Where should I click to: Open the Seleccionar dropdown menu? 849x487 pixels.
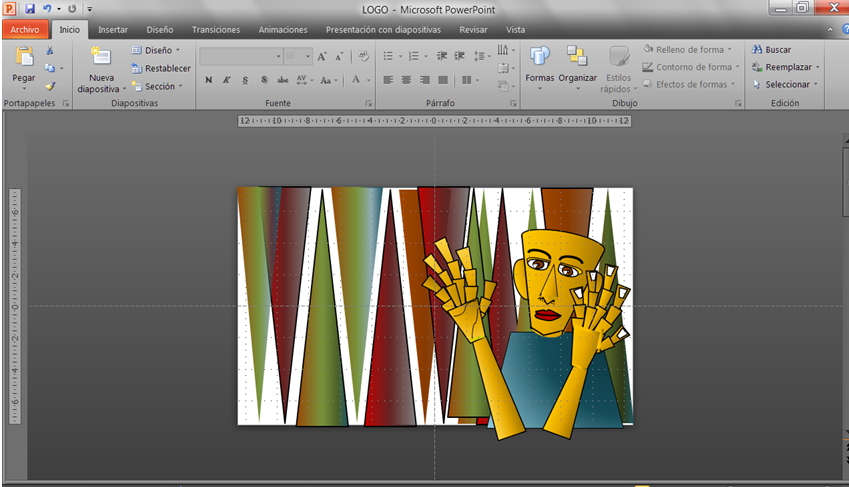pos(787,85)
